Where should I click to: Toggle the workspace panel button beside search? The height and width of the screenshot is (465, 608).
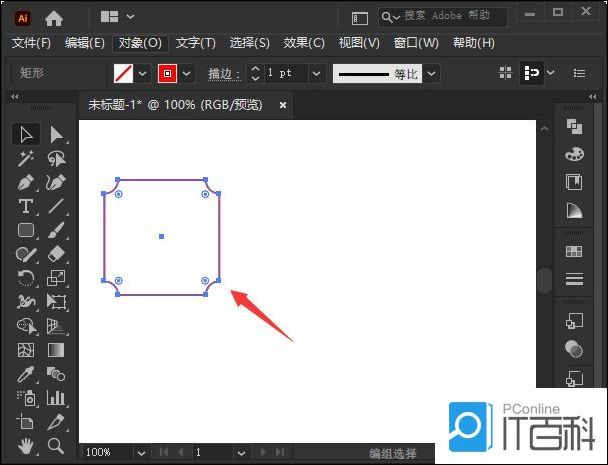coord(359,18)
